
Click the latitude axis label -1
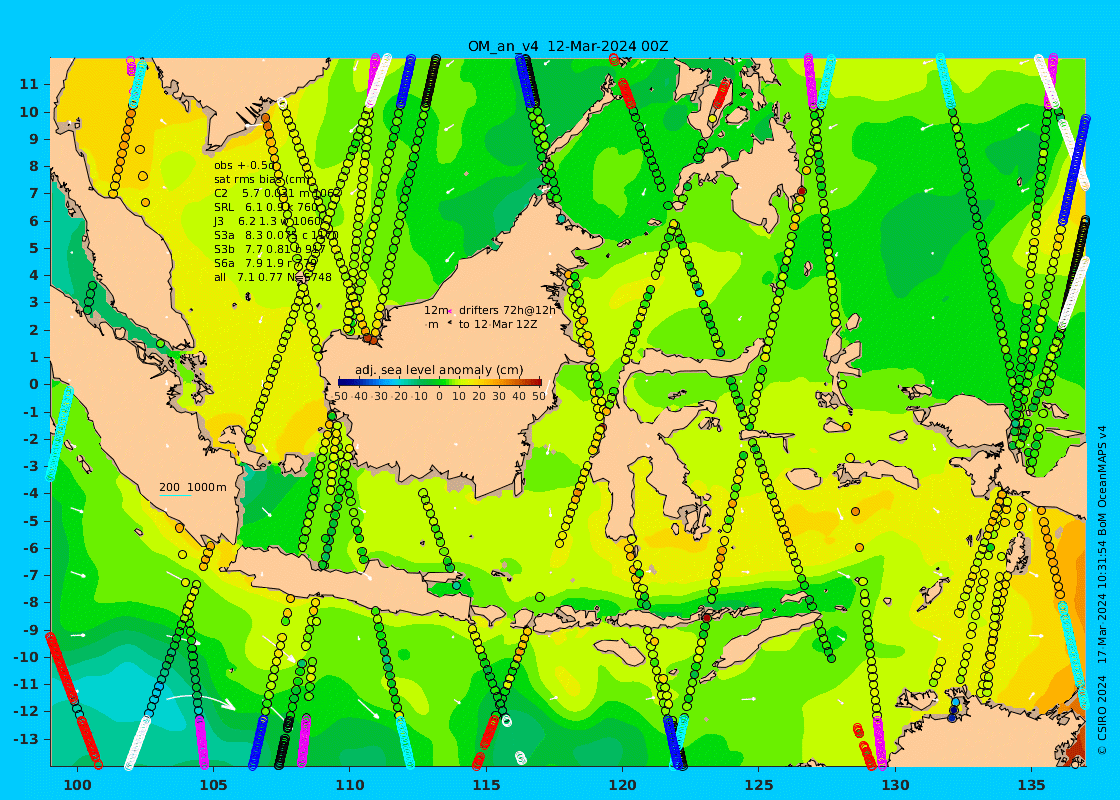pos(31,411)
